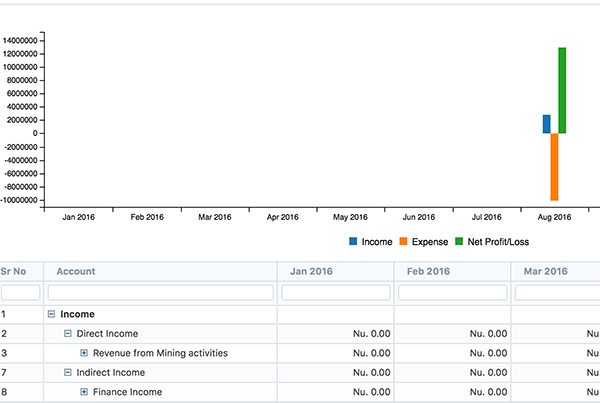The image size is (600, 403).
Task: Select the Income account text
Action: [77, 314]
